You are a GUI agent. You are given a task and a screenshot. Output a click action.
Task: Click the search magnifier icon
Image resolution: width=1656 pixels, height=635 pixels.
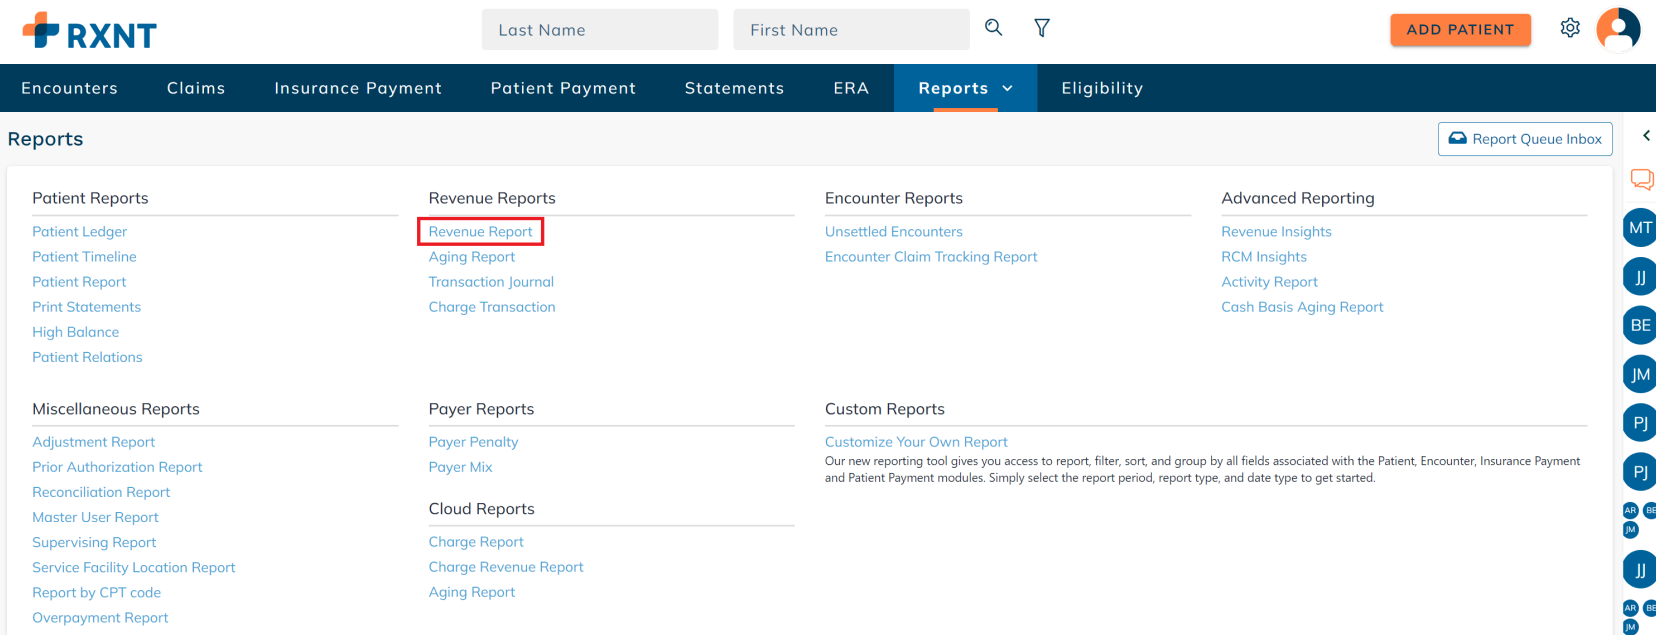click(993, 28)
